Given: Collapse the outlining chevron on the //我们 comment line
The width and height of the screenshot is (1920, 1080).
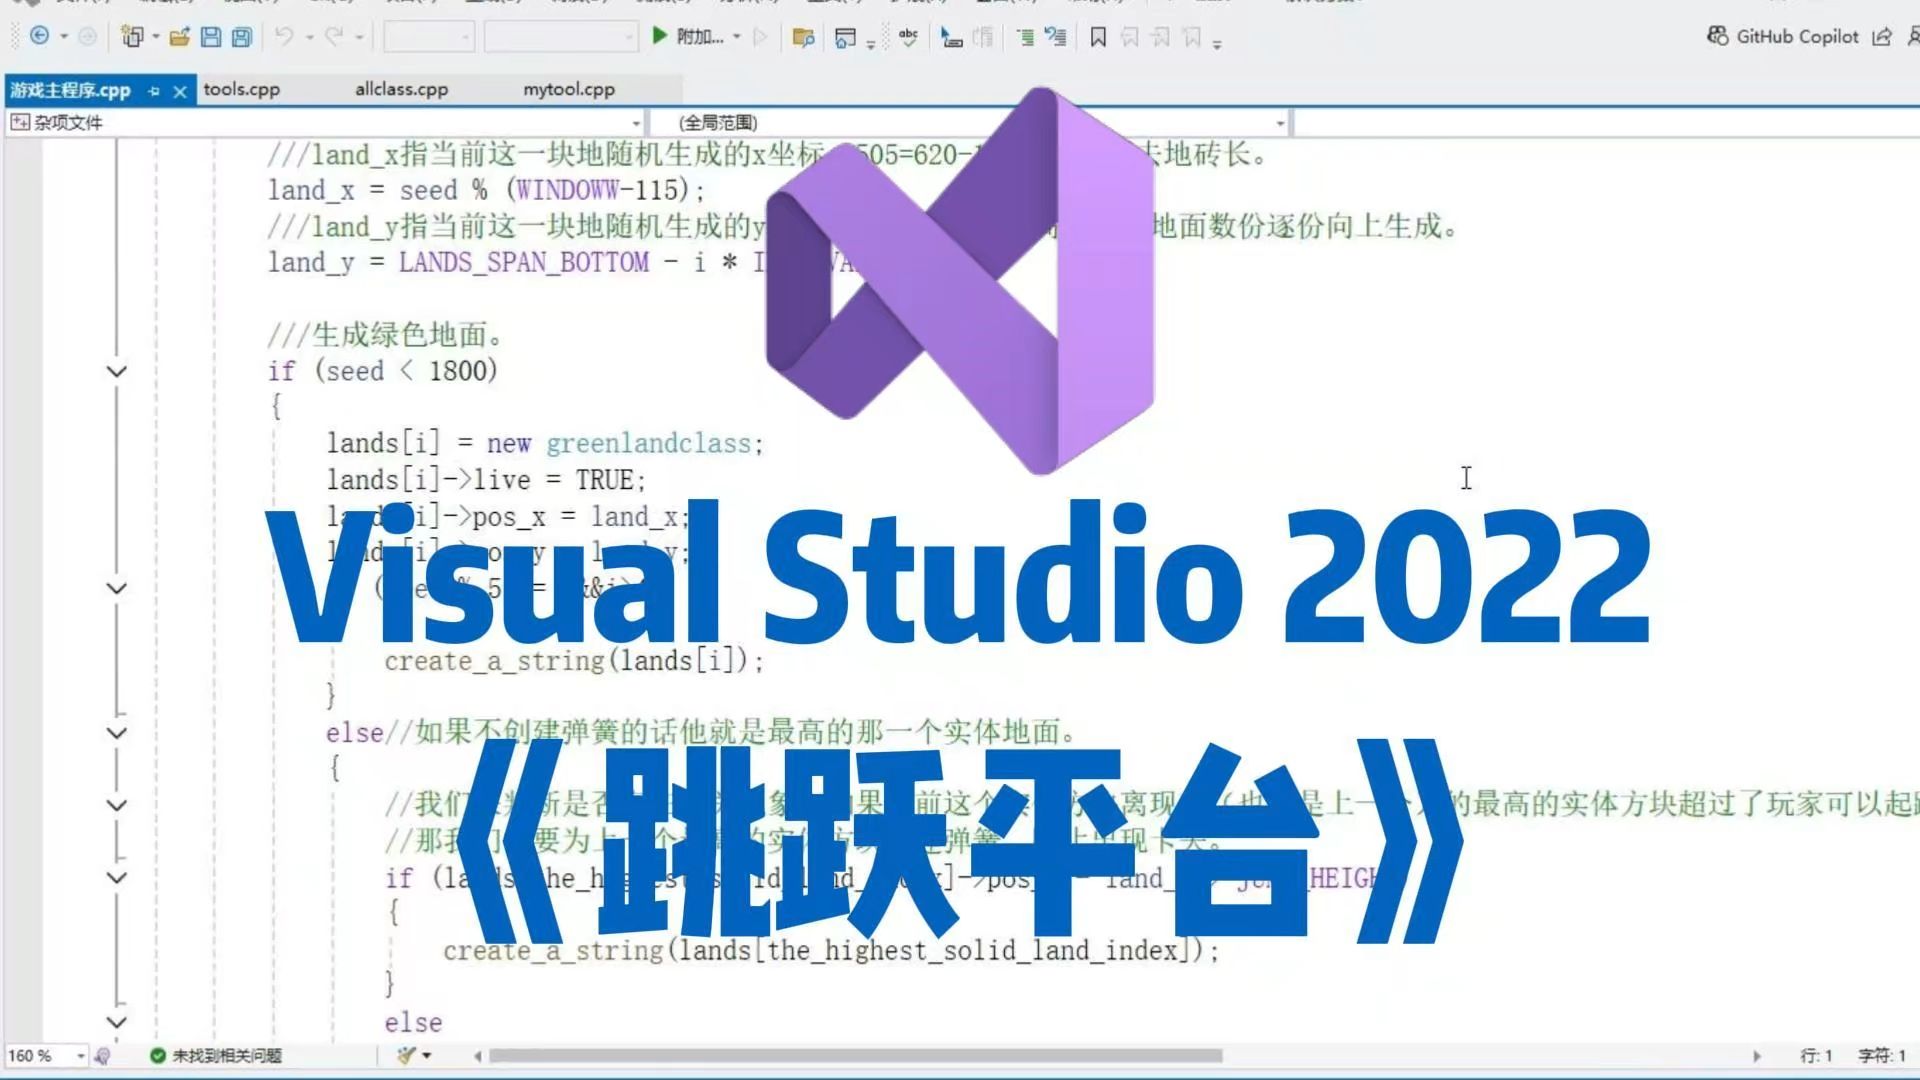Looking at the screenshot, I should tap(116, 805).
